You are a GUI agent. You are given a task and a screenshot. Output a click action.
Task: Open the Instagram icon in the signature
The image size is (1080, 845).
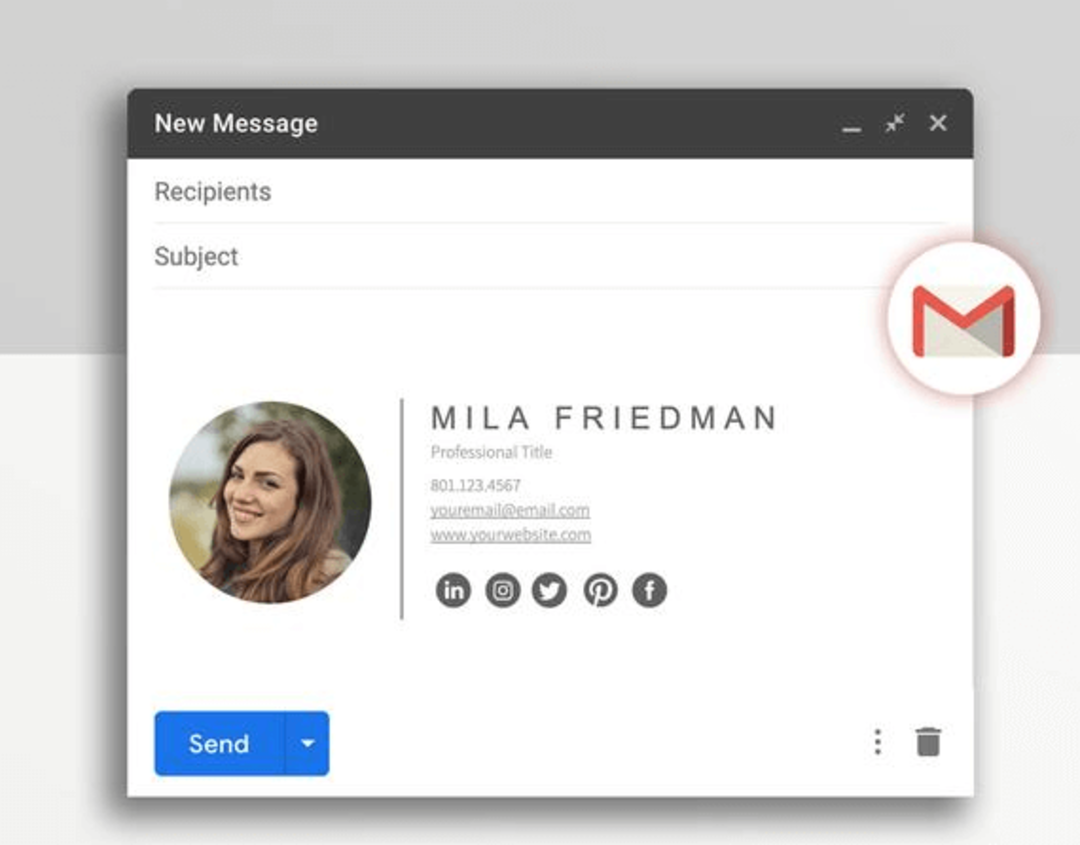click(x=503, y=590)
